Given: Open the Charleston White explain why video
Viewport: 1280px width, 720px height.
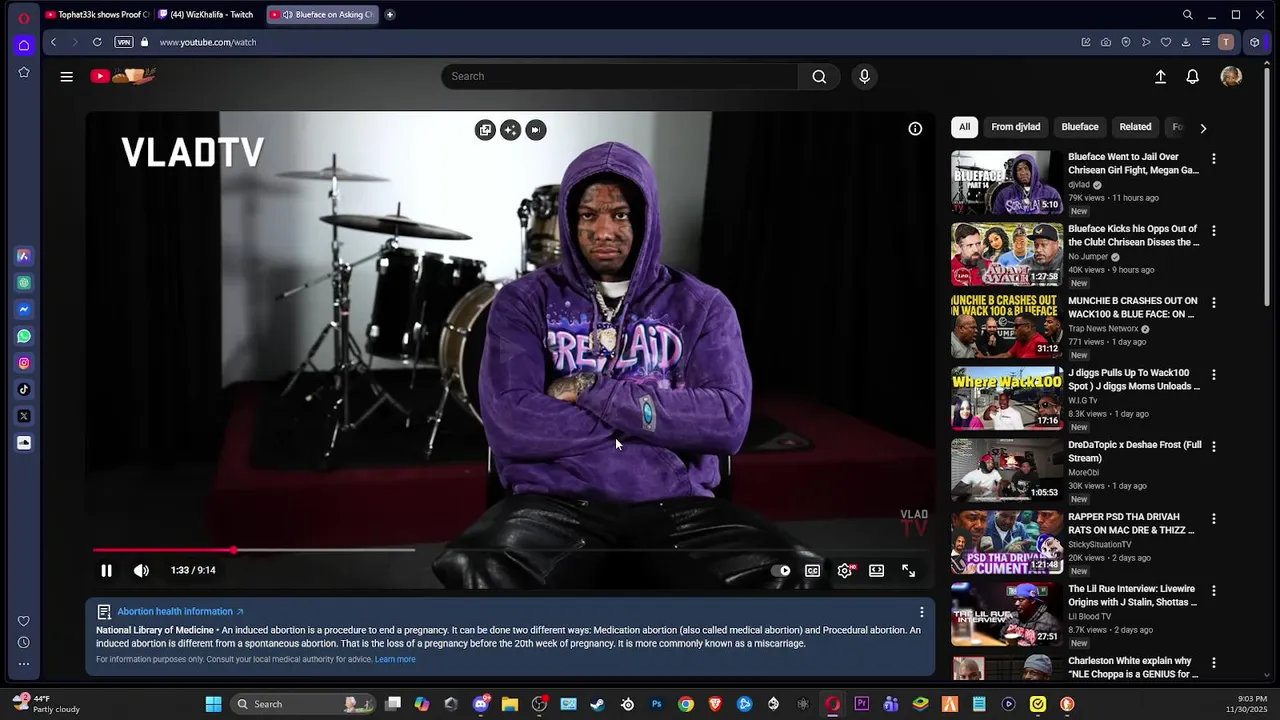Looking at the screenshot, I should 1133,667.
